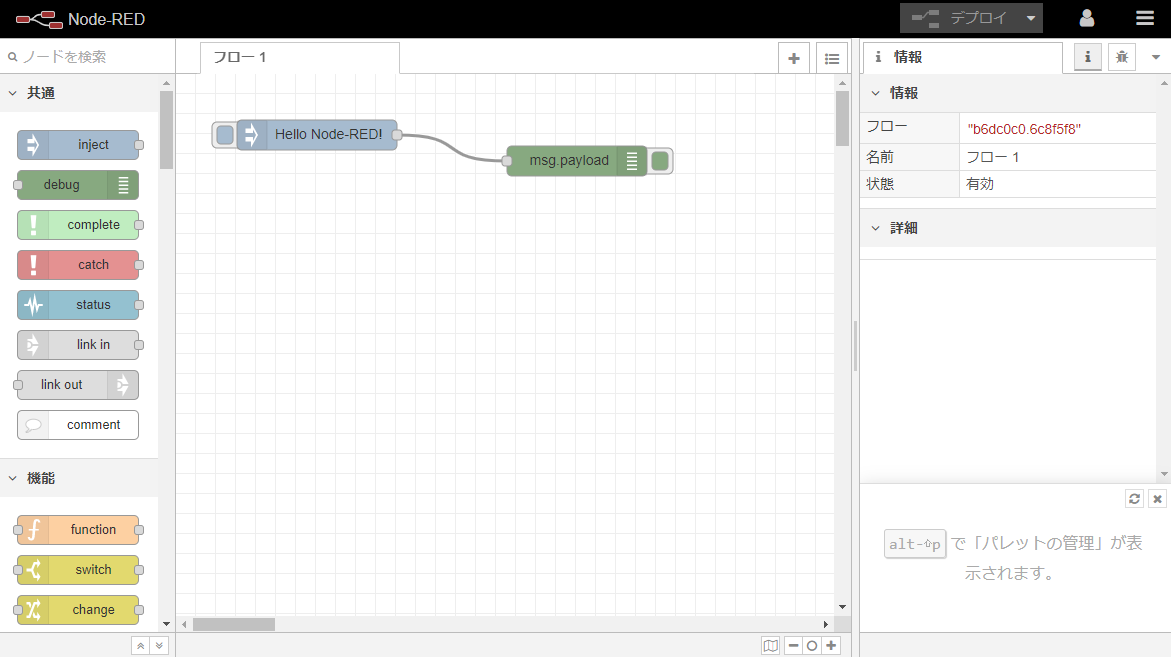
Task: Select the comment node in palette
Action: [78, 425]
